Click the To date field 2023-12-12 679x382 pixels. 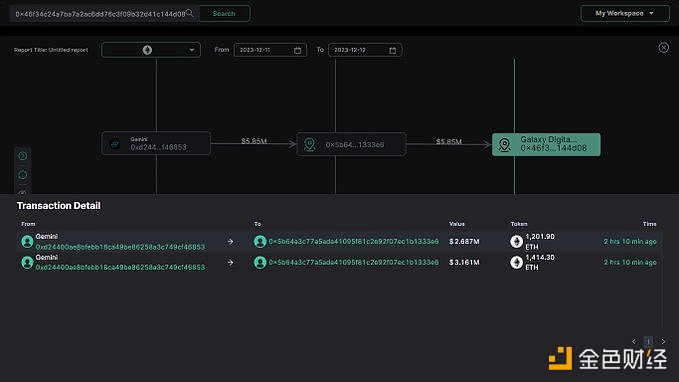pos(365,50)
